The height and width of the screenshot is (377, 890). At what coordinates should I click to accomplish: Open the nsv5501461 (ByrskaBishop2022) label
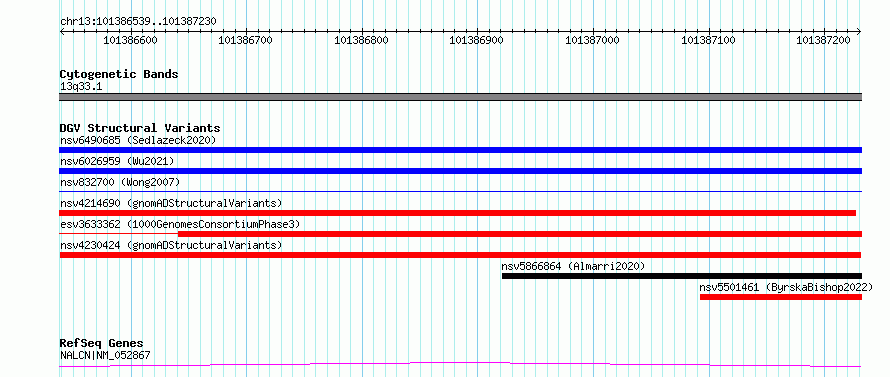[786, 287]
